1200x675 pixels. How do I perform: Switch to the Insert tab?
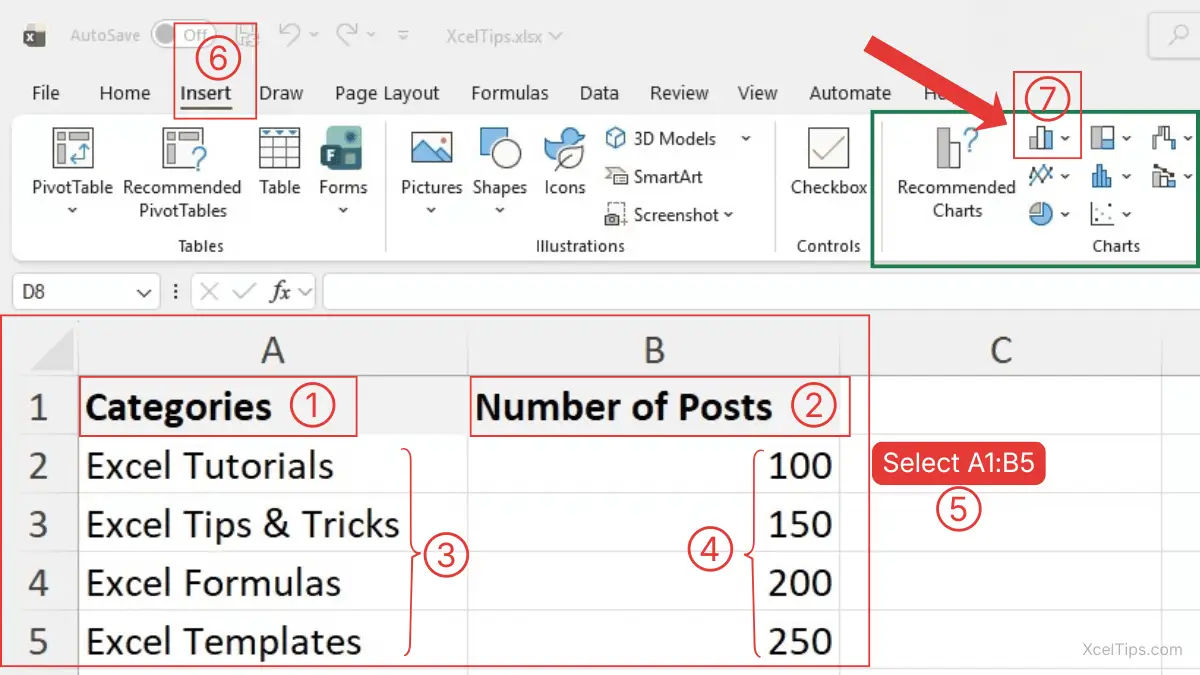tap(205, 92)
